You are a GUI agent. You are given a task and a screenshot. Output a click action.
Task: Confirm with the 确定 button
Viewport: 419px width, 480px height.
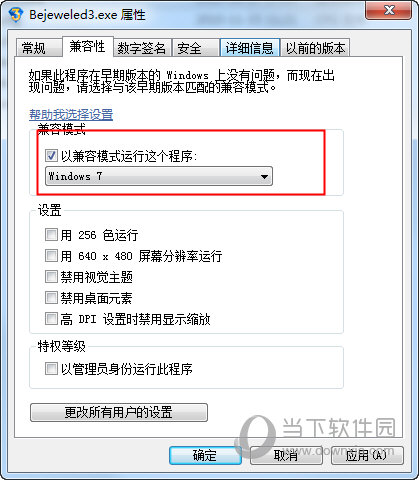[205, 455]
